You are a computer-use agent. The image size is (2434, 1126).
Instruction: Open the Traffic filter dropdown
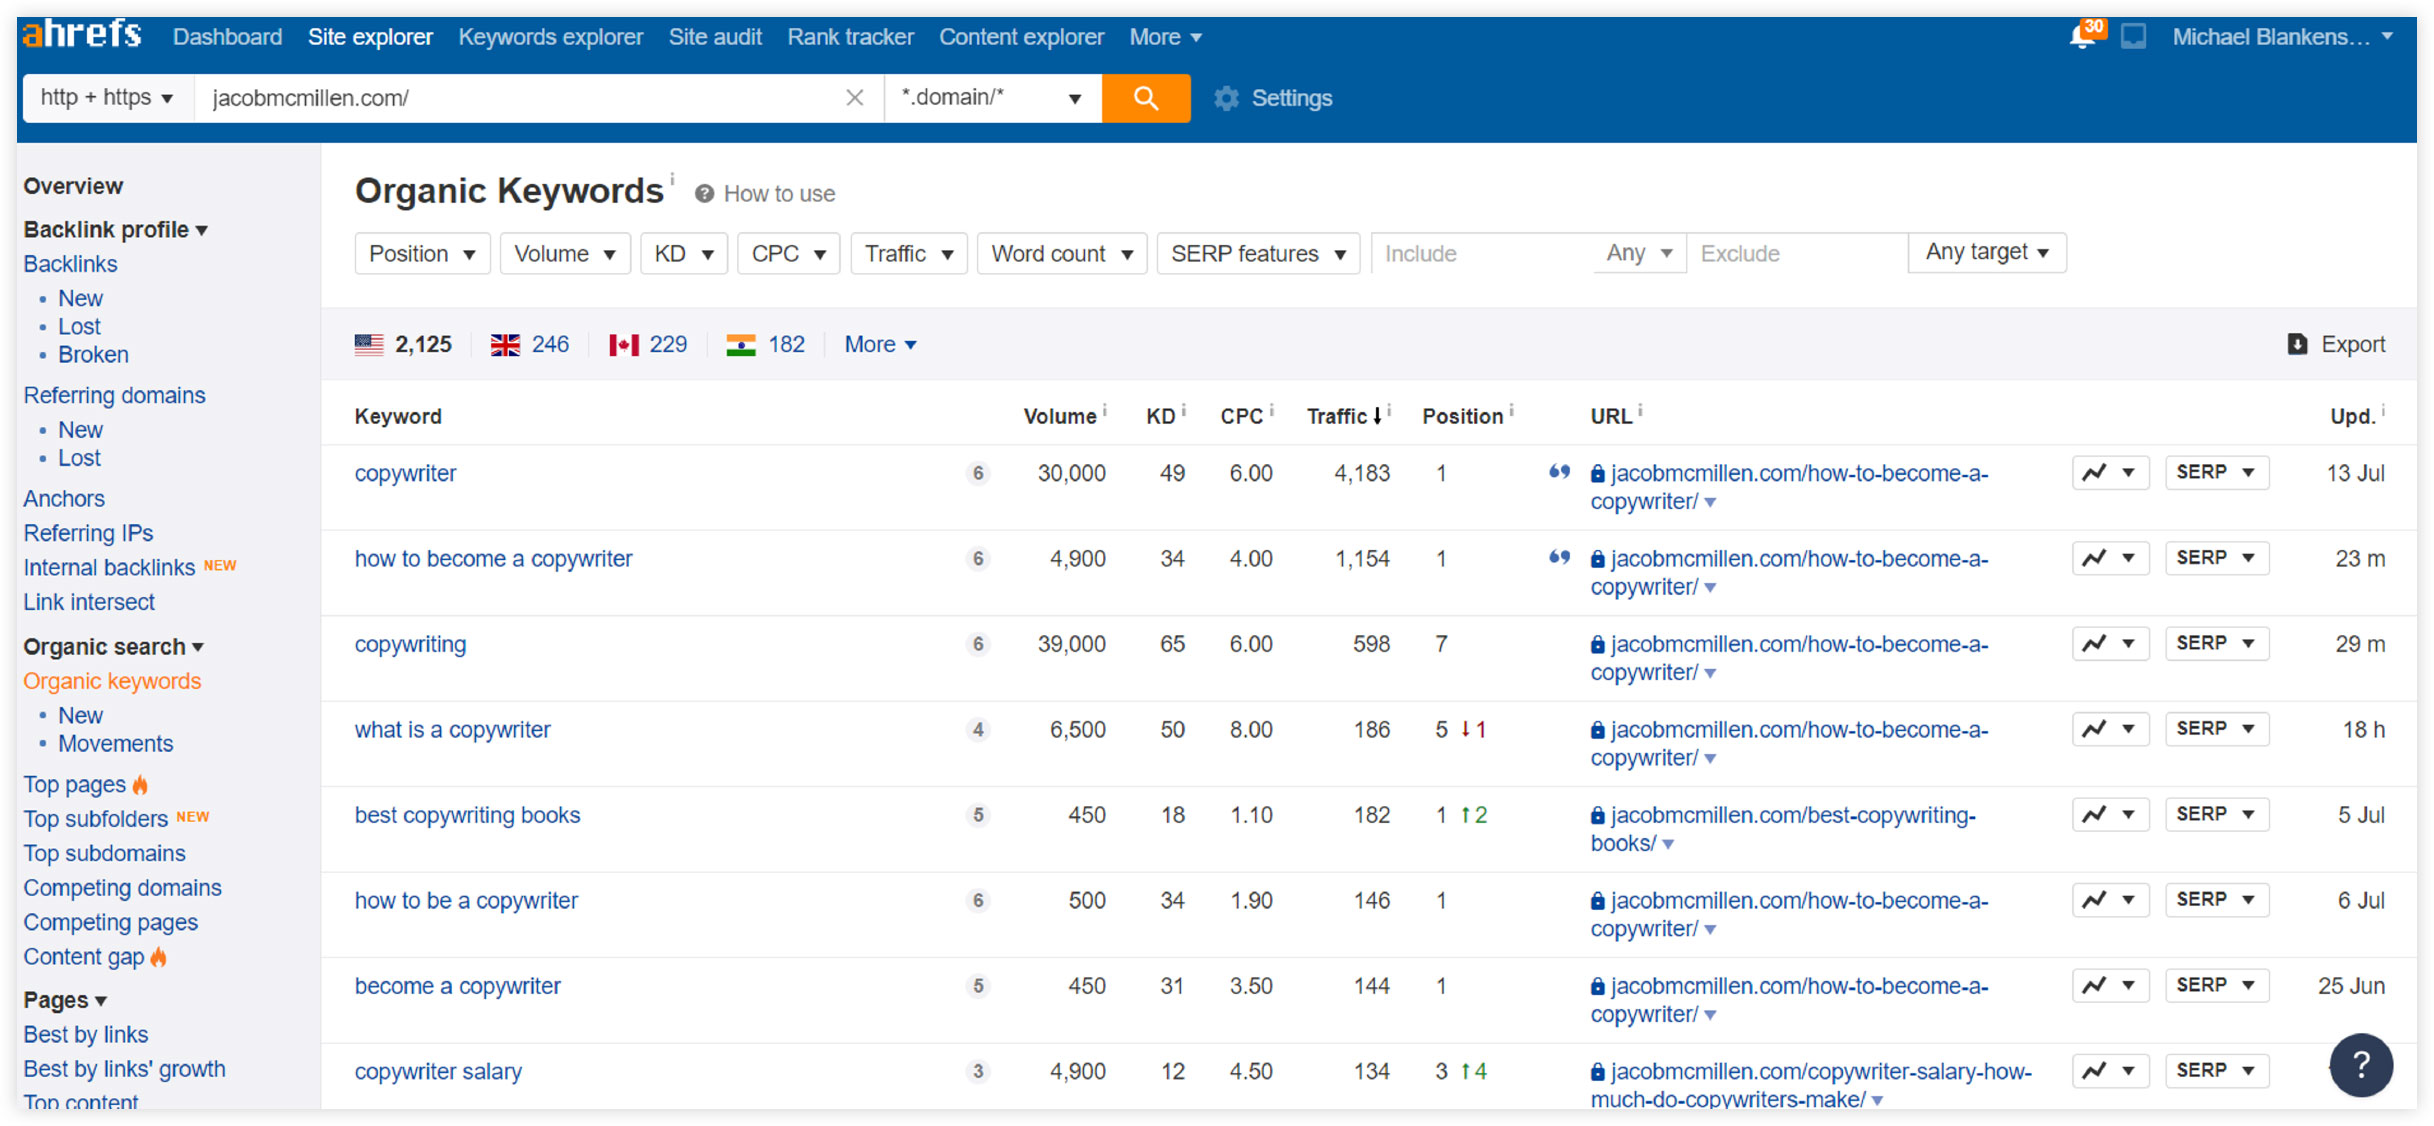(909, 254)
